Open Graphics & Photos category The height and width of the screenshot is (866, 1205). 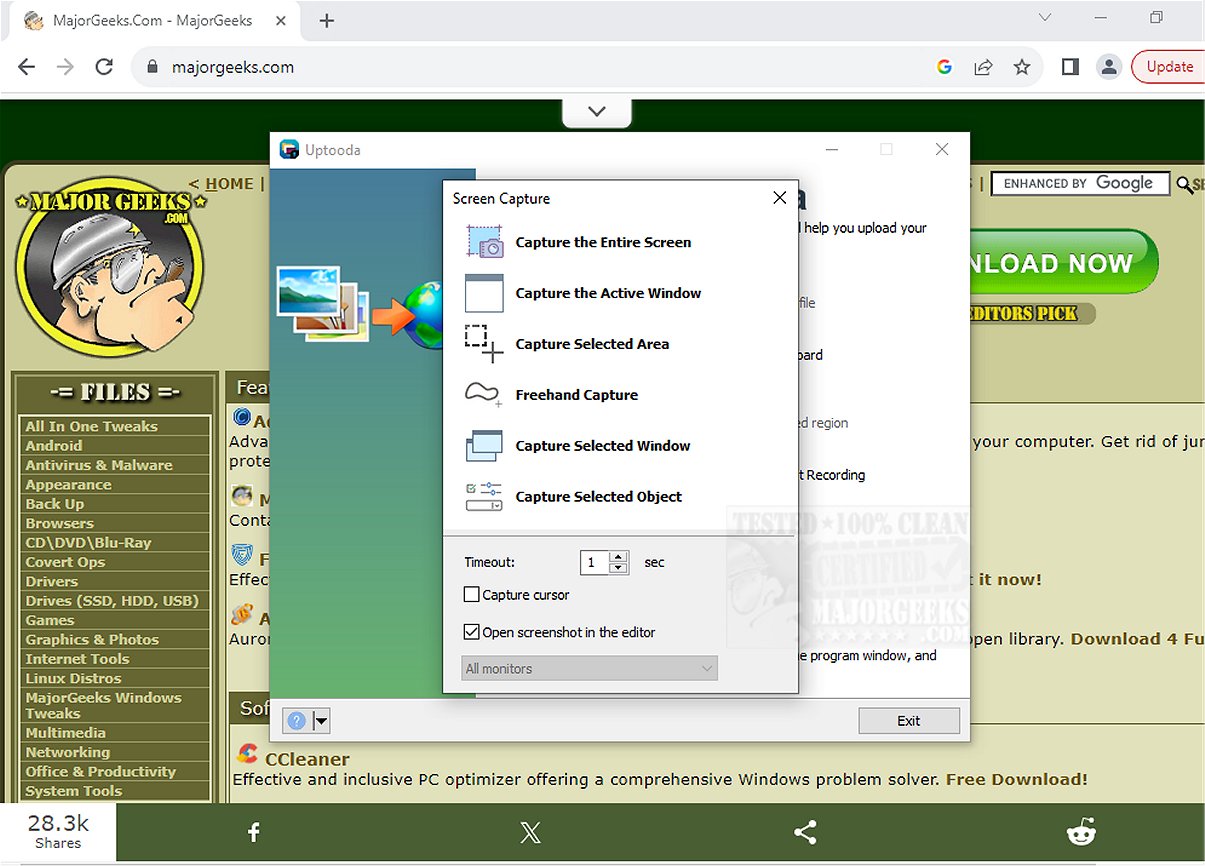(x=92, y=640)
